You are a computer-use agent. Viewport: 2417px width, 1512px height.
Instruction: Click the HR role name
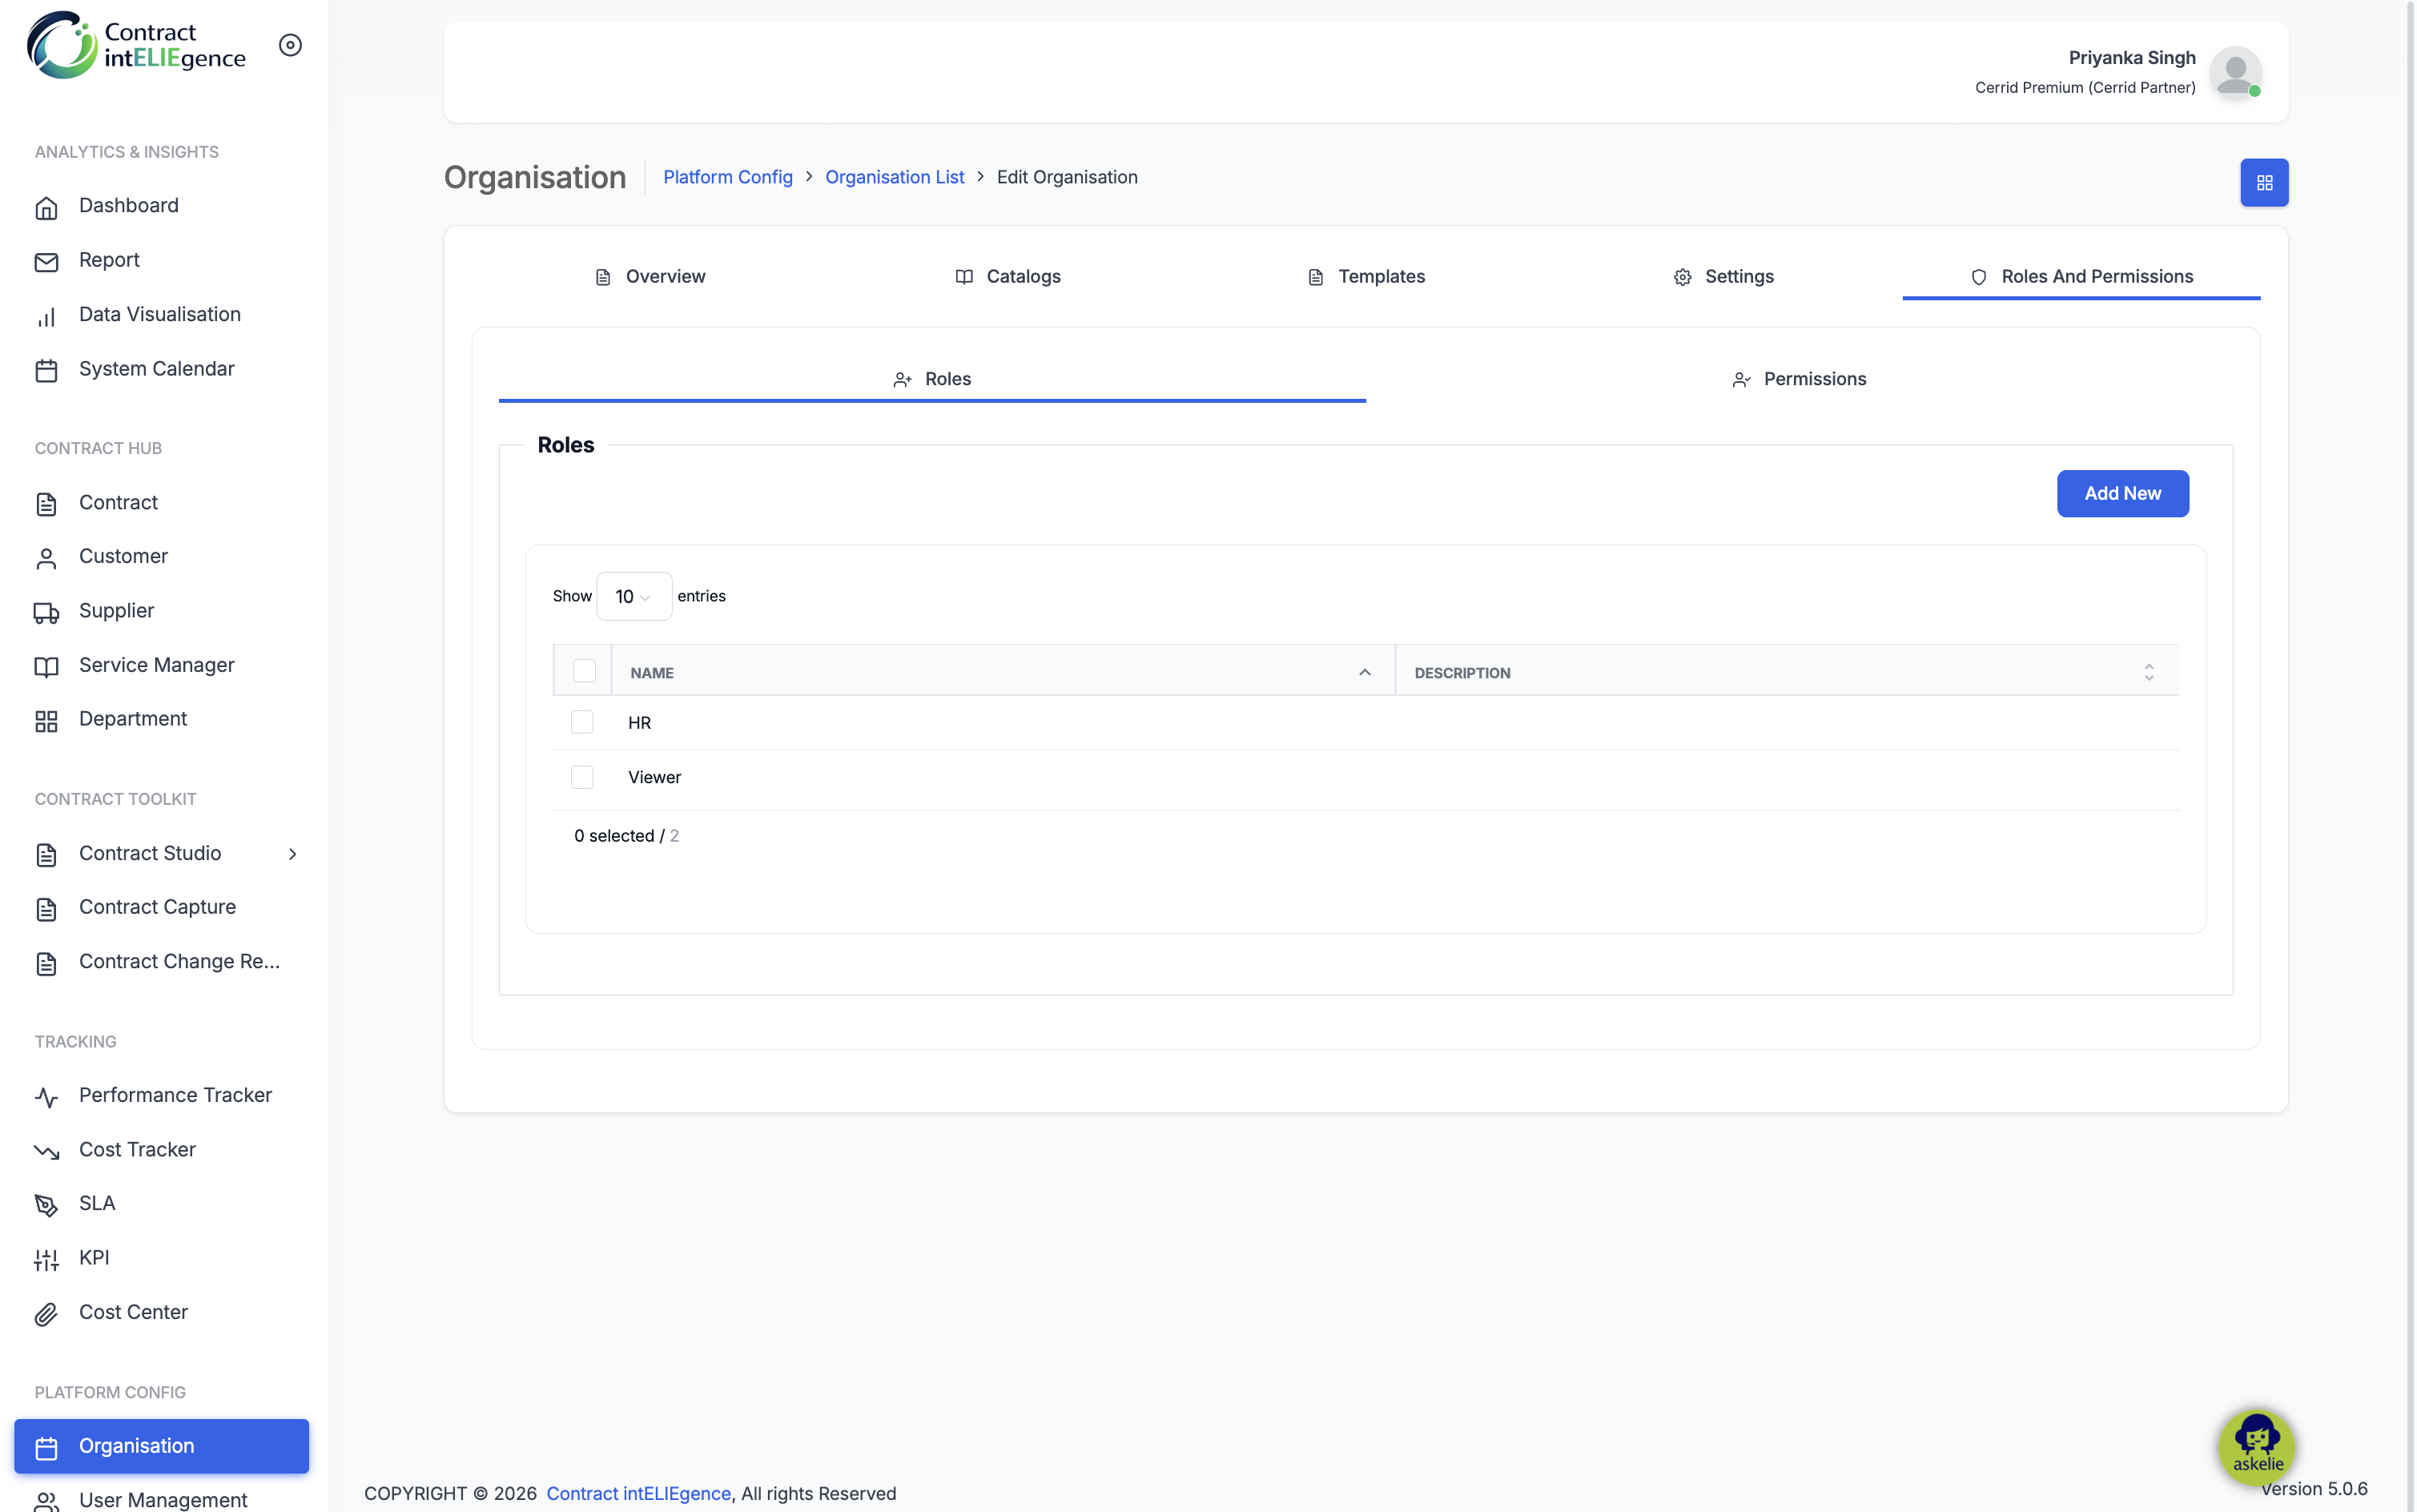click(x=640, y=722)
